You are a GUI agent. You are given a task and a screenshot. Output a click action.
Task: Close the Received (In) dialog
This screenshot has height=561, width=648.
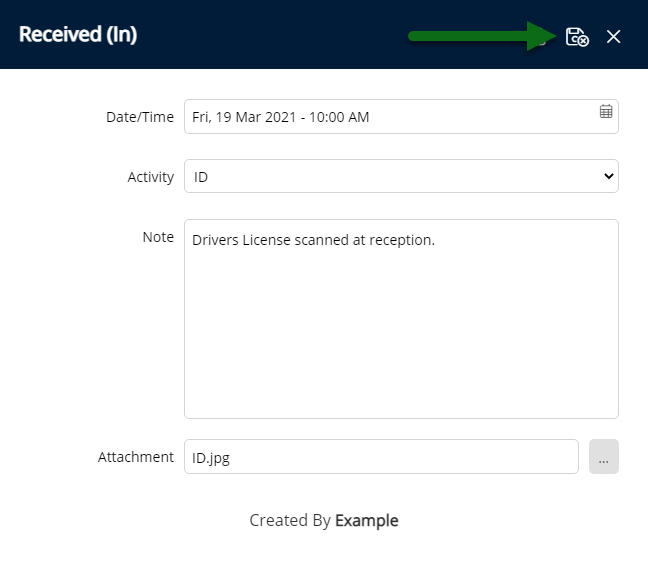coord(613,36)
